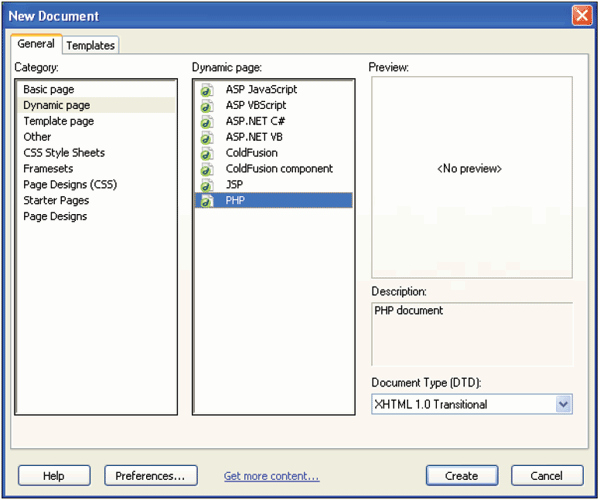Image resolution: width=600 pixels, height=500 pixels.
Task: Select XHTML 1.0 Transitional combo box
Action: pos(472,404)
